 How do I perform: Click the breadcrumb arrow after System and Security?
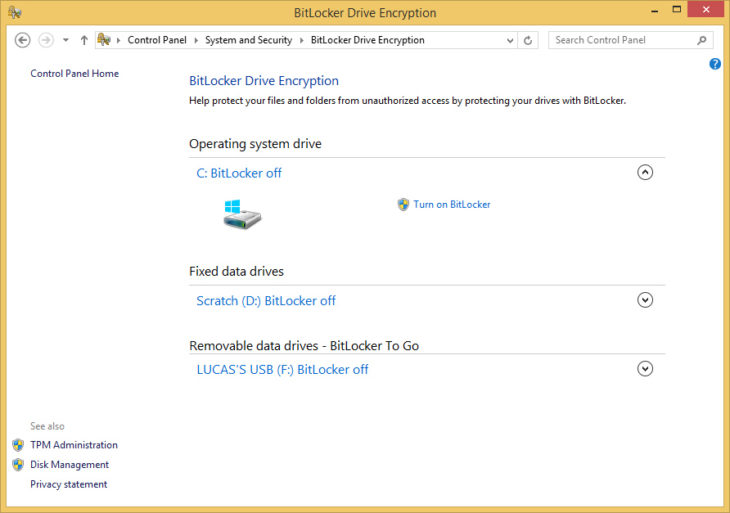click(x=302, y=40)
